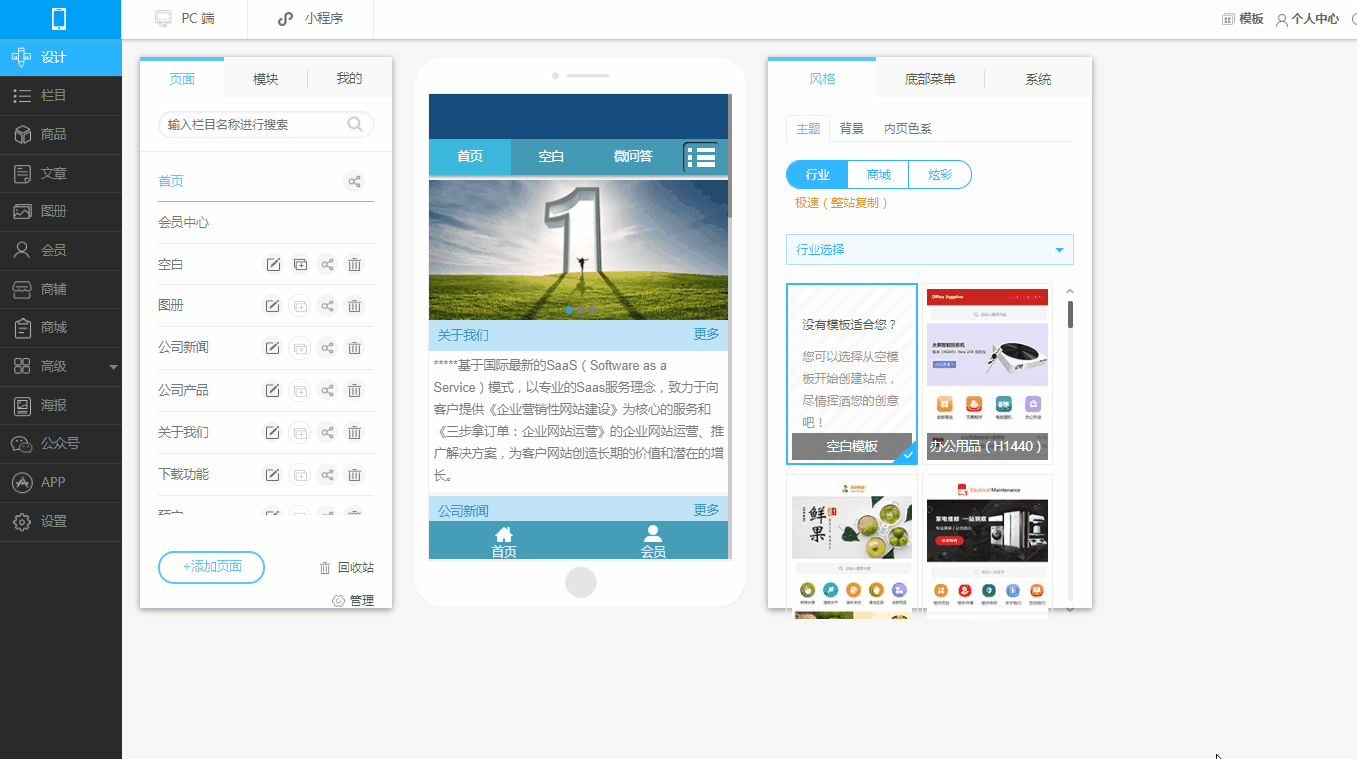The image size is (1357, 759).
Task: Switch to 底部菜单 tab
Action: click(930, 79)
